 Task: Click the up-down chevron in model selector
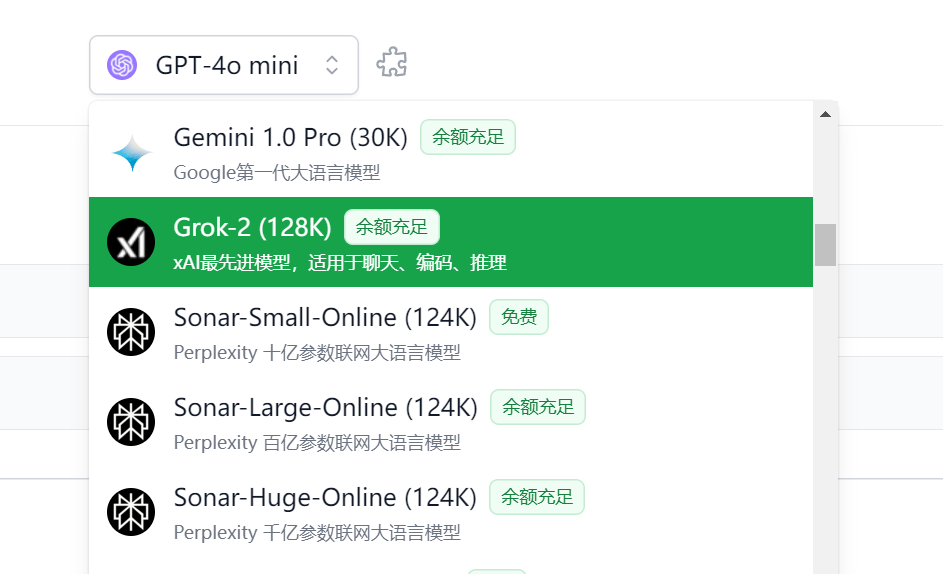pos(332,65)
